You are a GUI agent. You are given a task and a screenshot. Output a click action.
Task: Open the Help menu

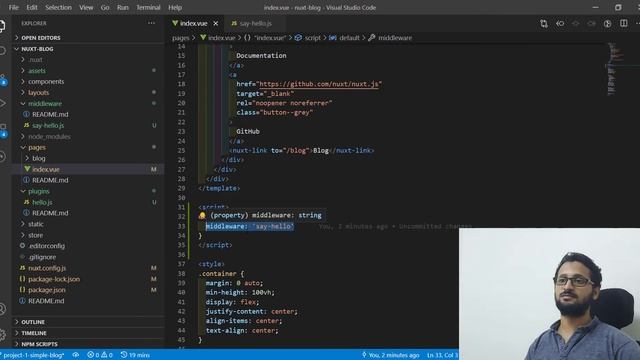[x=175, y=7]
